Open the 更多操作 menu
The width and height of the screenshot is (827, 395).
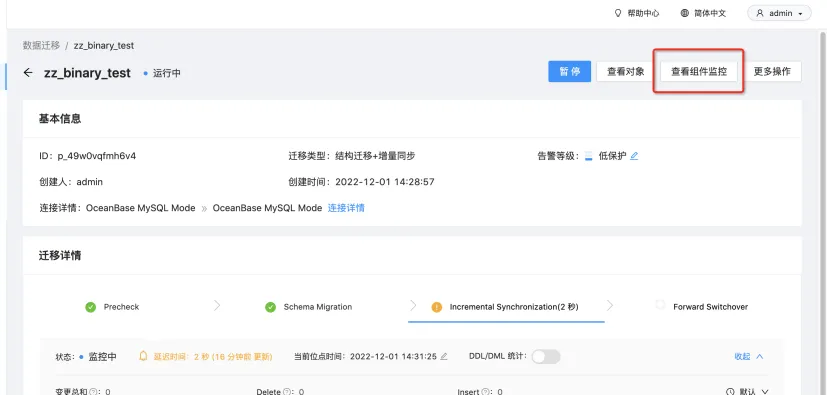(772, 72)
